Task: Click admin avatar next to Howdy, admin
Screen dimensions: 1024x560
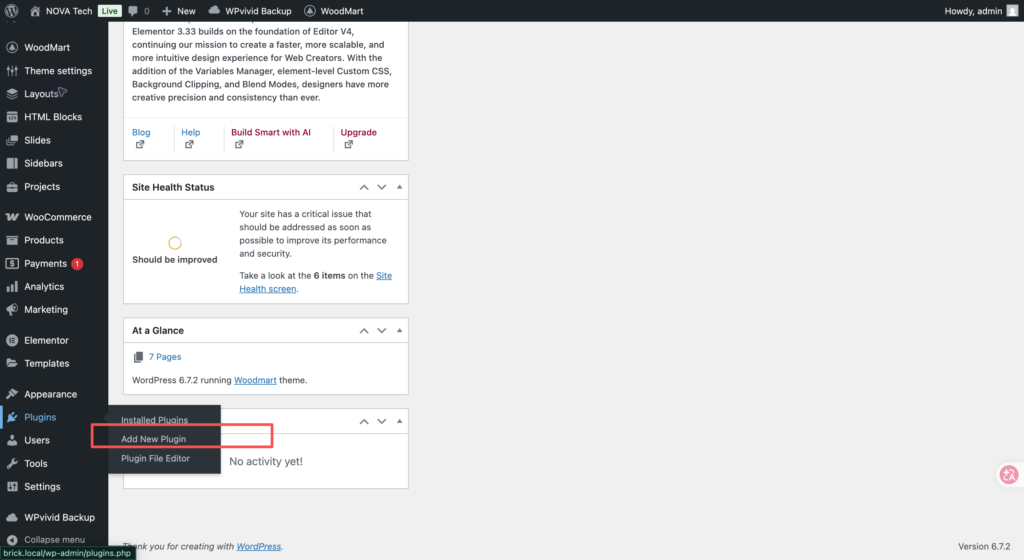Action: pos(1012,11)
